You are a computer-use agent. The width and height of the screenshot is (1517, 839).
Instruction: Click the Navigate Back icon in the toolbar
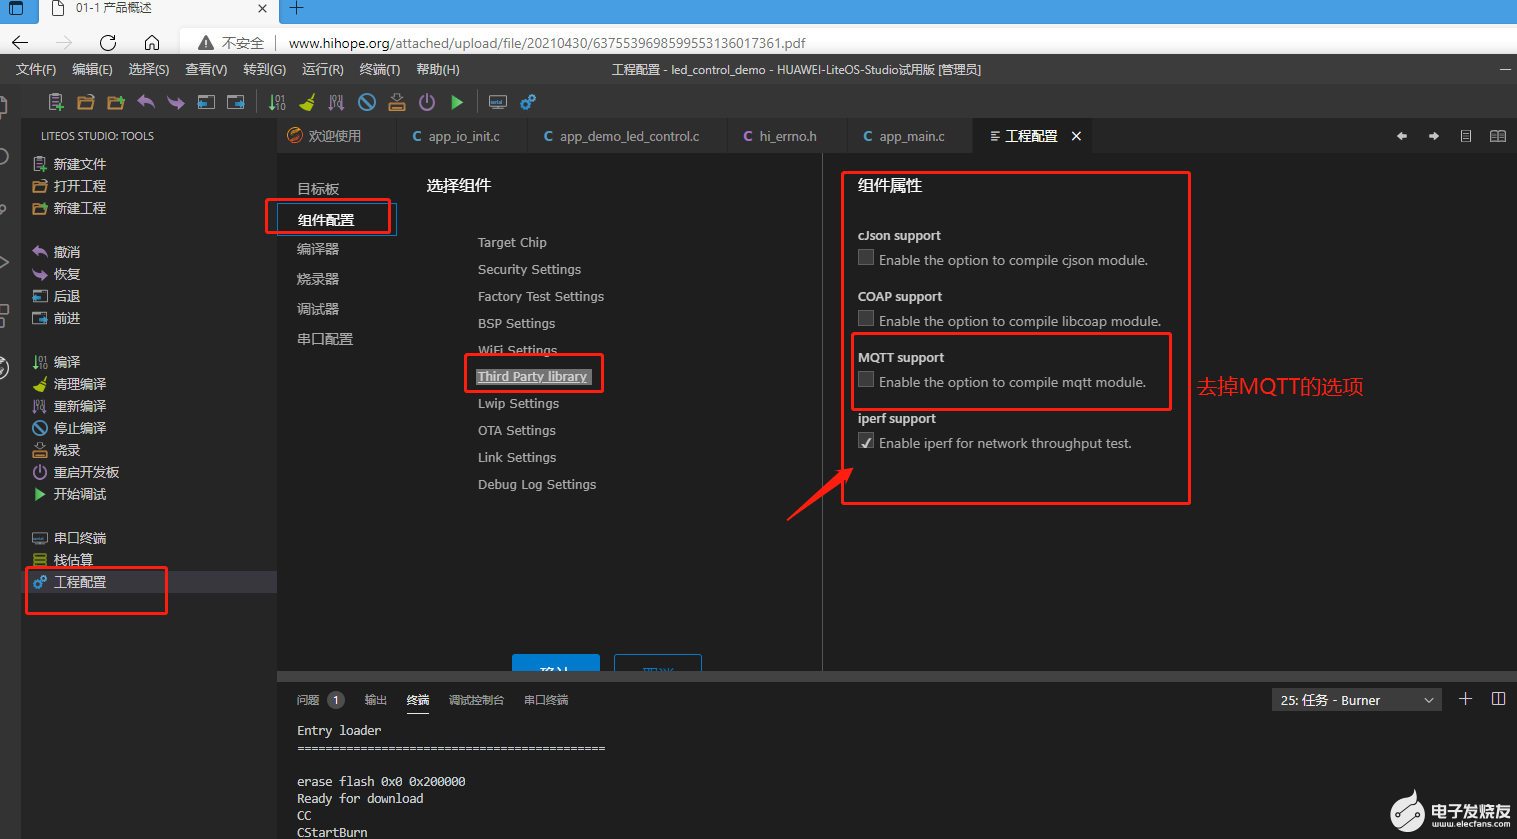point(206,102)
